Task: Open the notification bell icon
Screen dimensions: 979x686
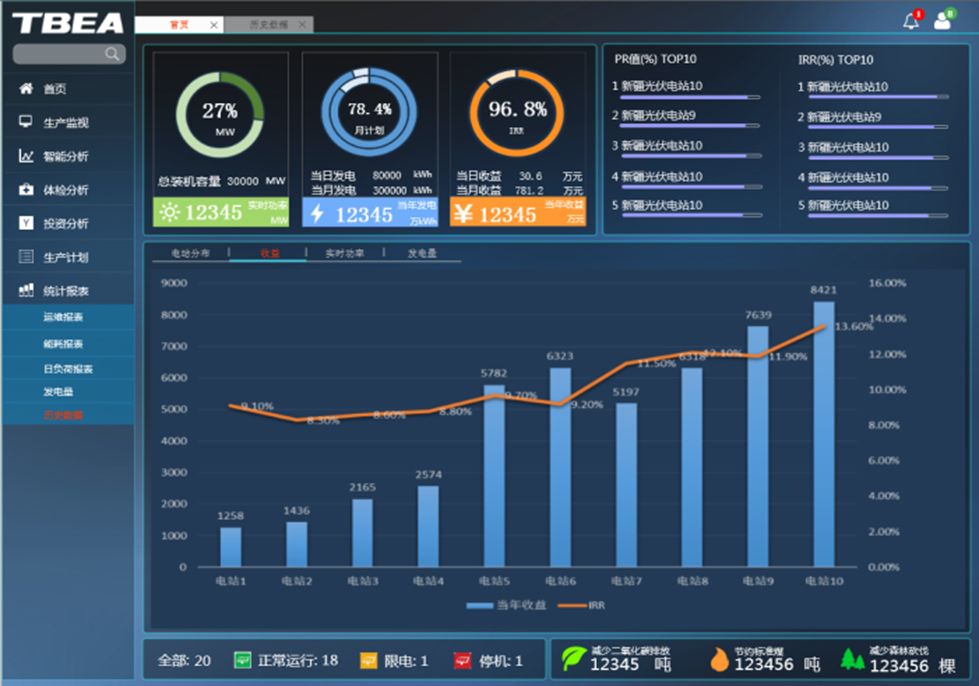Action: coord(910,22)
